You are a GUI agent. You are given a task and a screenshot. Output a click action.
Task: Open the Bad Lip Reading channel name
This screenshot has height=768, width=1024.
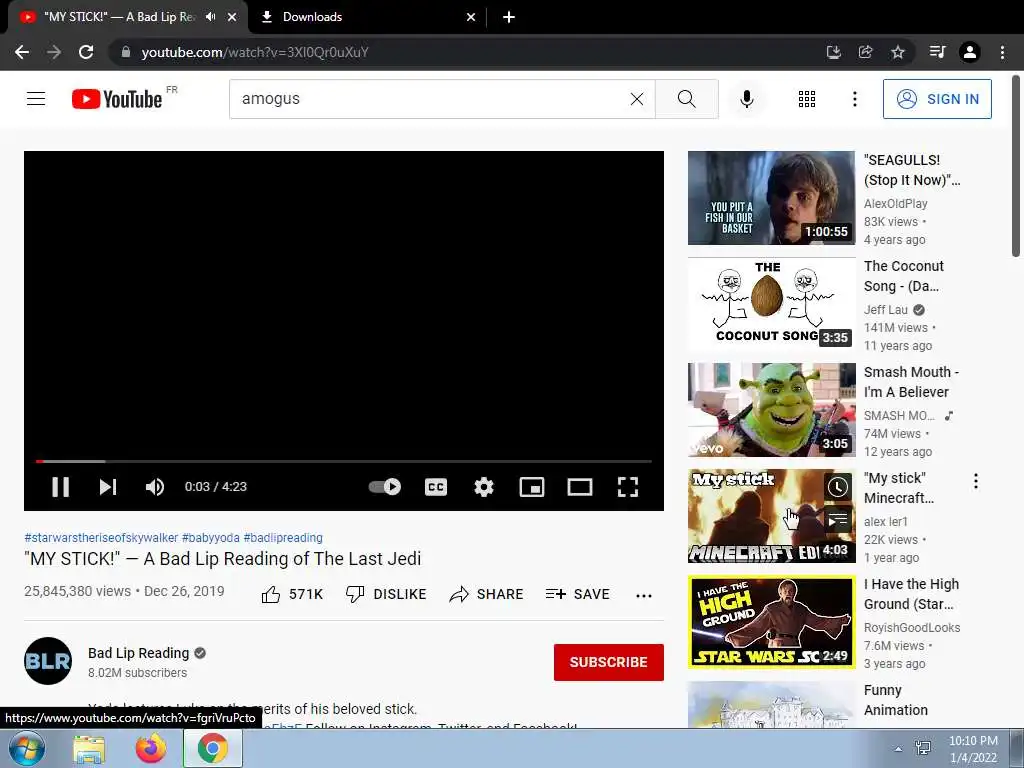[x=138, y=653]
